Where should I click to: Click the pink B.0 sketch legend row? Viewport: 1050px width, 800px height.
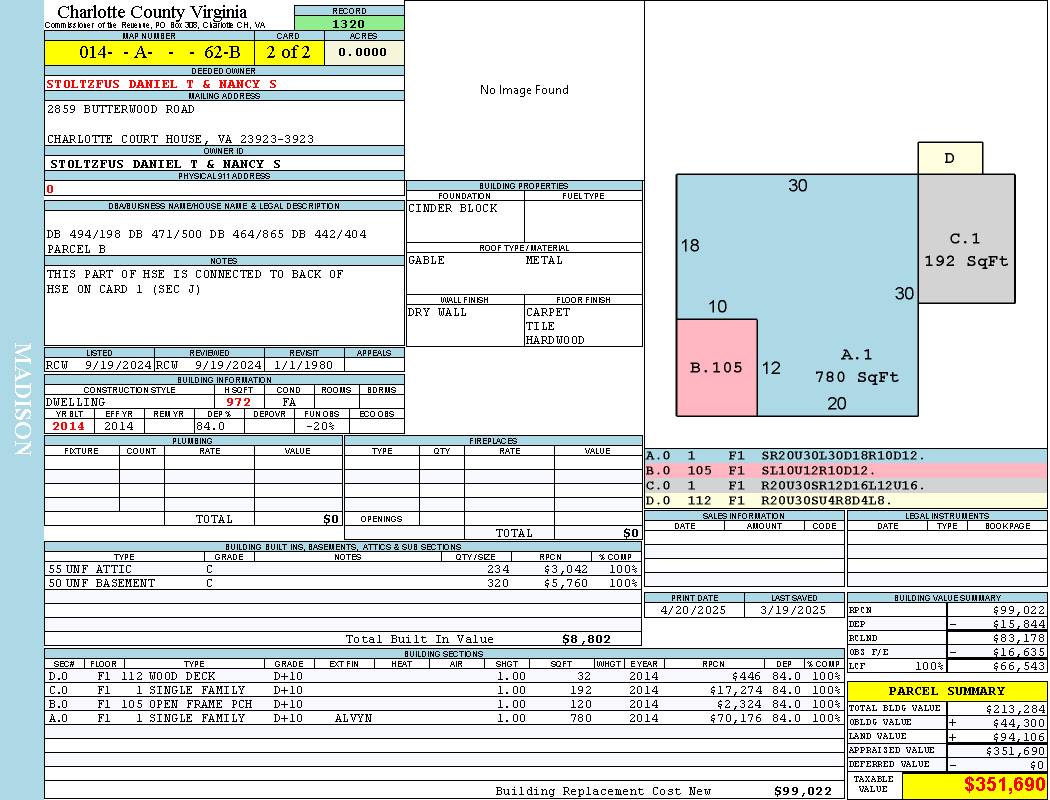[x=845, y=470]
